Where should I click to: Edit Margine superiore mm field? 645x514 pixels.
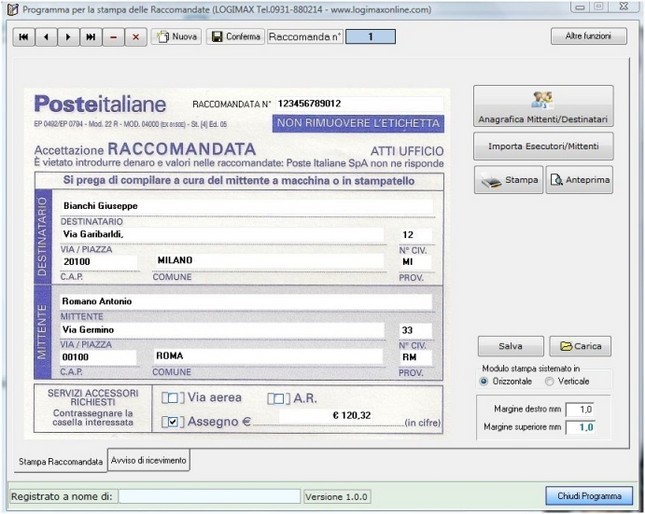click(x=580, y=427)
